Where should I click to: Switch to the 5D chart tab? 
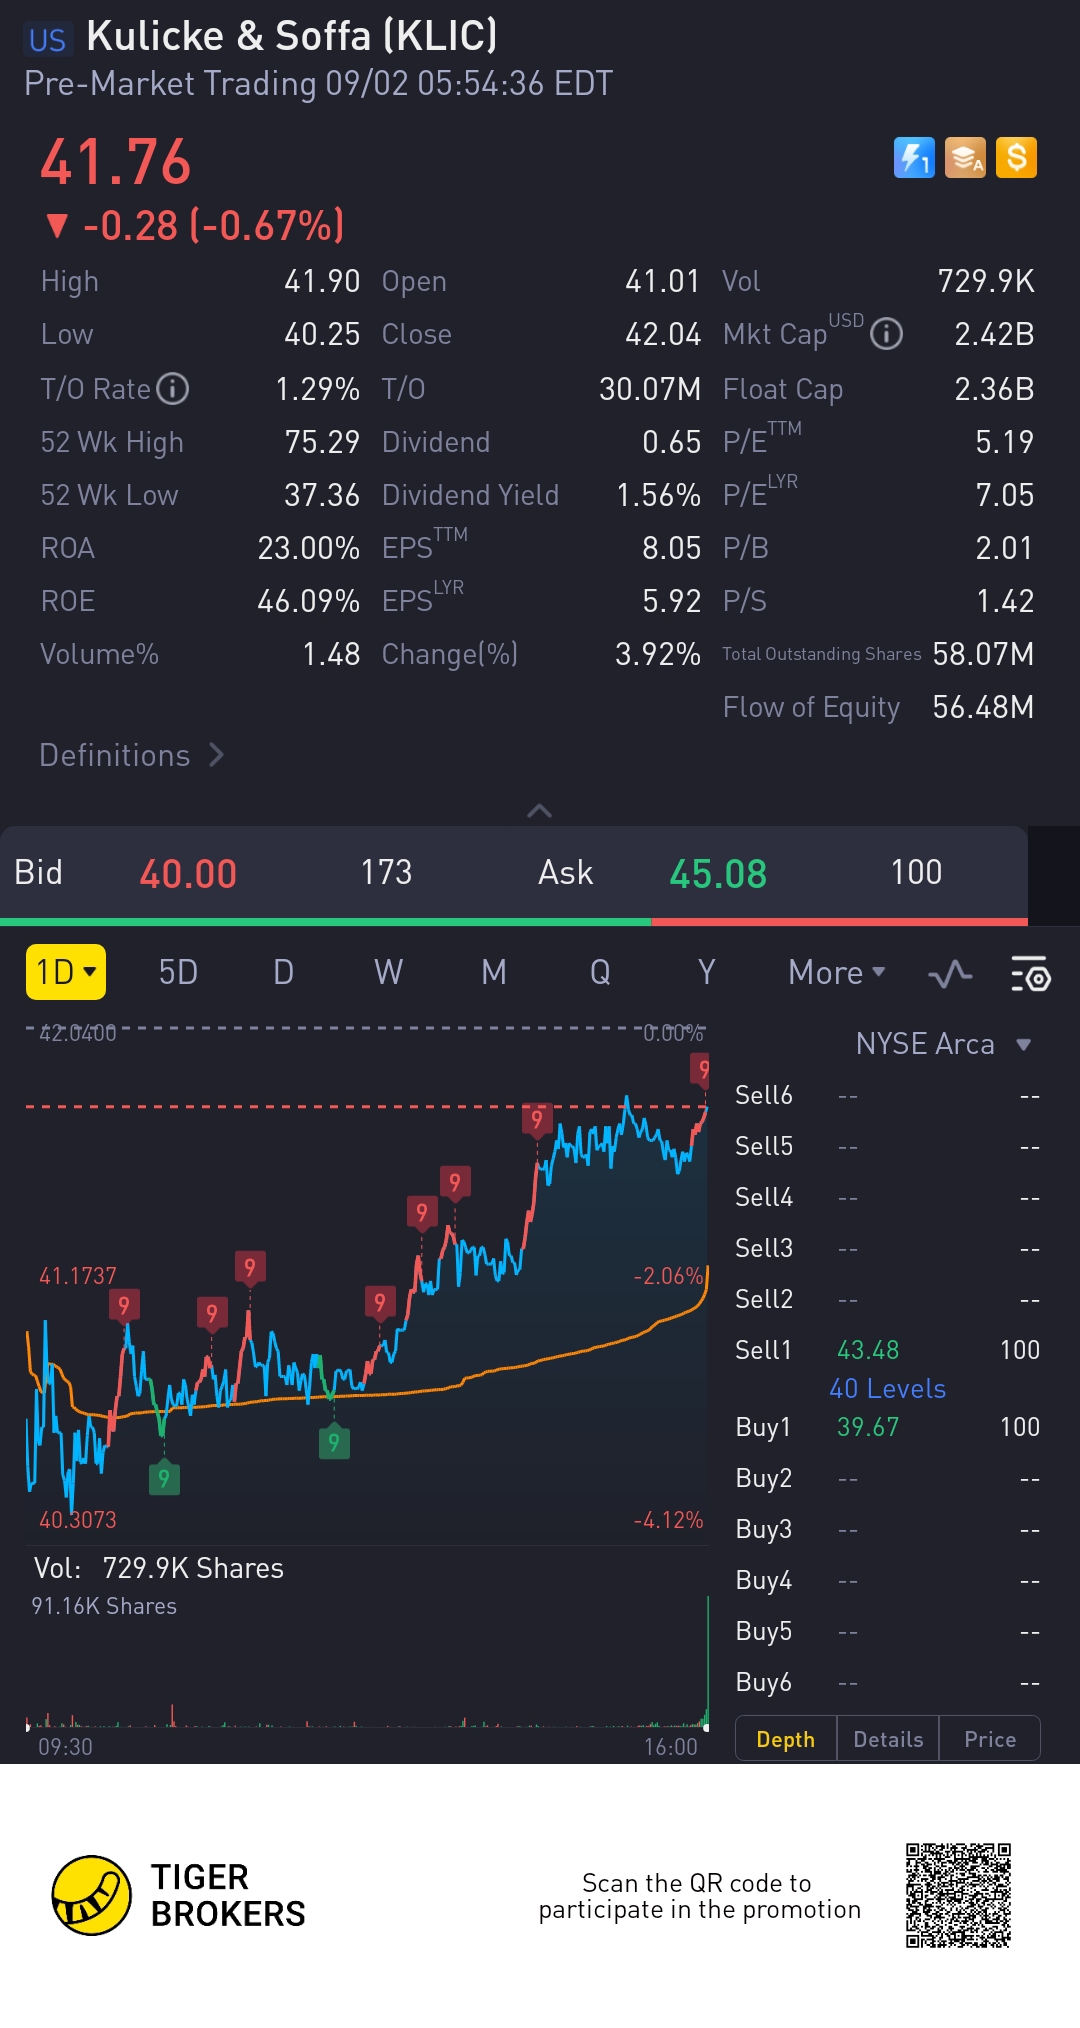(x=178, y=972)
